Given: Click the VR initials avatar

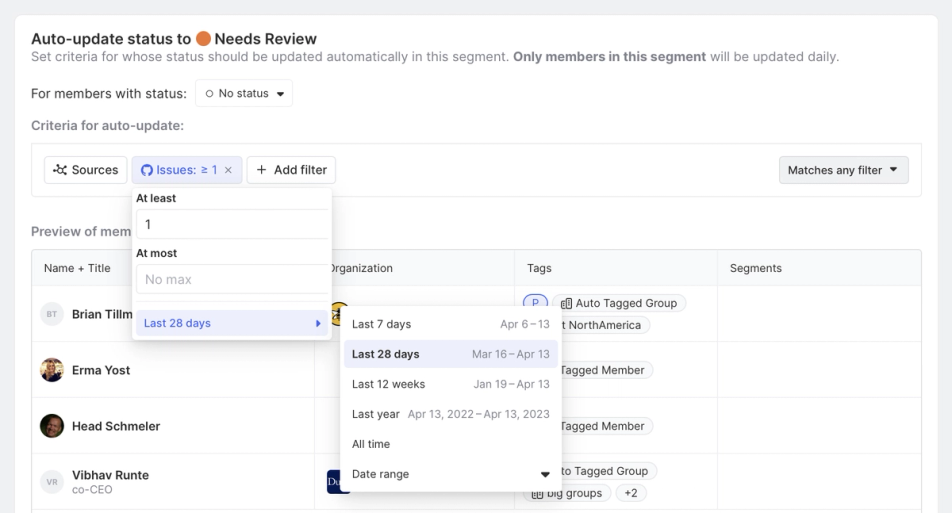Looking at the screenshot, I should click(x=52, y=481).
